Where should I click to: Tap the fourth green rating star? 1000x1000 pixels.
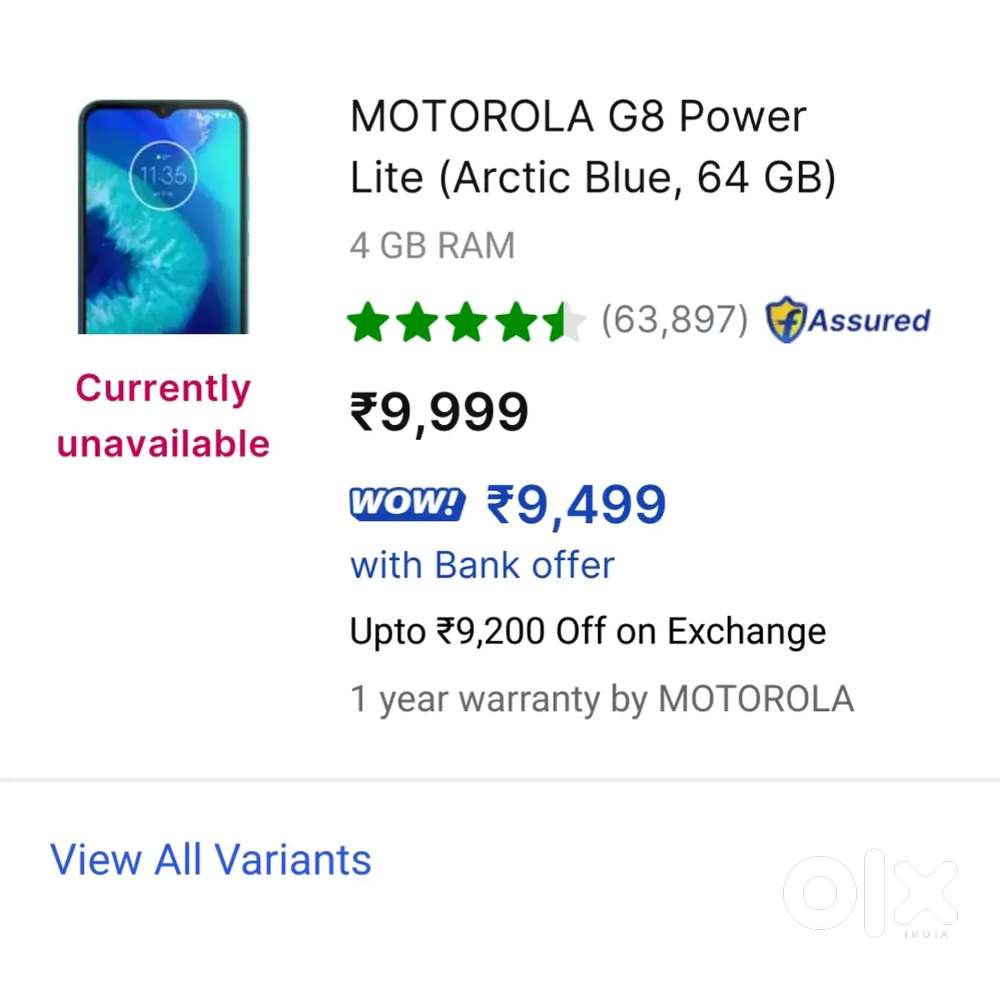click(x=514, y=322)
